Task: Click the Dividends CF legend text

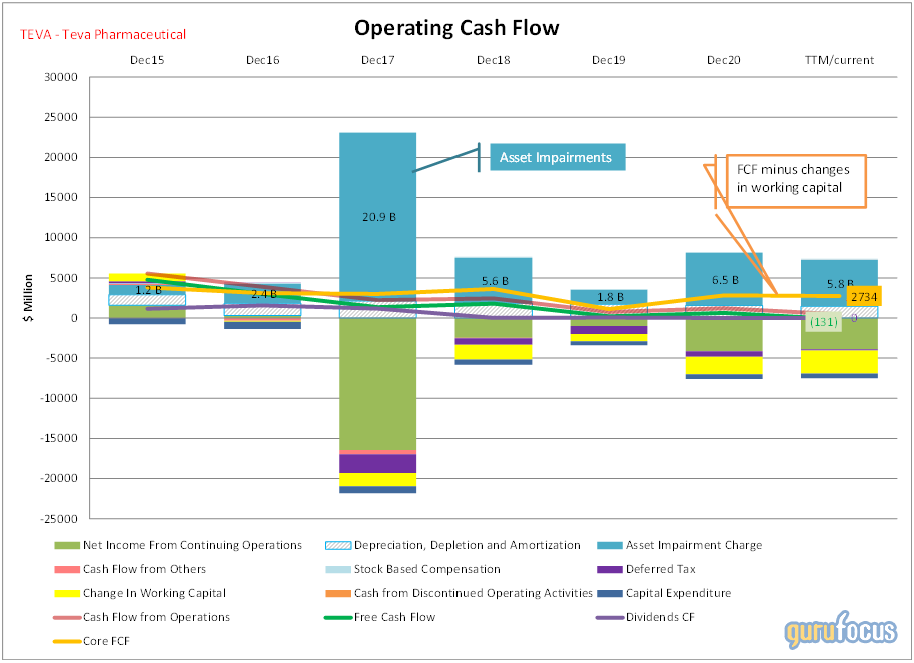Action: click(660, 617)
